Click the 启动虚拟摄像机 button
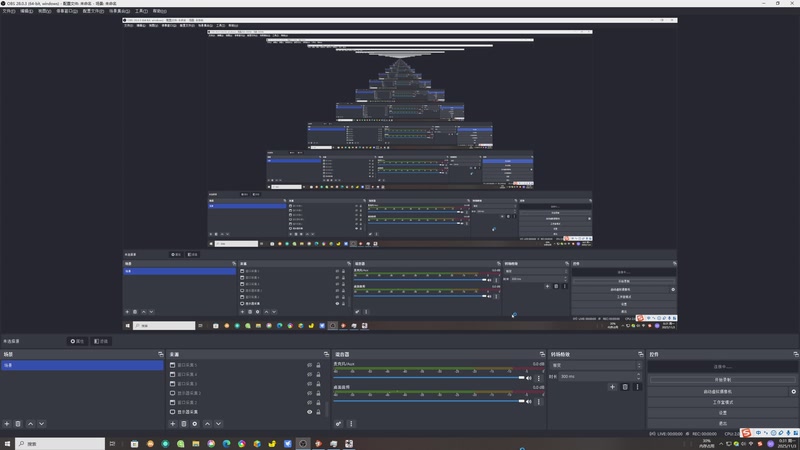This screenshot has width=800, height=450. click(717, 391)
